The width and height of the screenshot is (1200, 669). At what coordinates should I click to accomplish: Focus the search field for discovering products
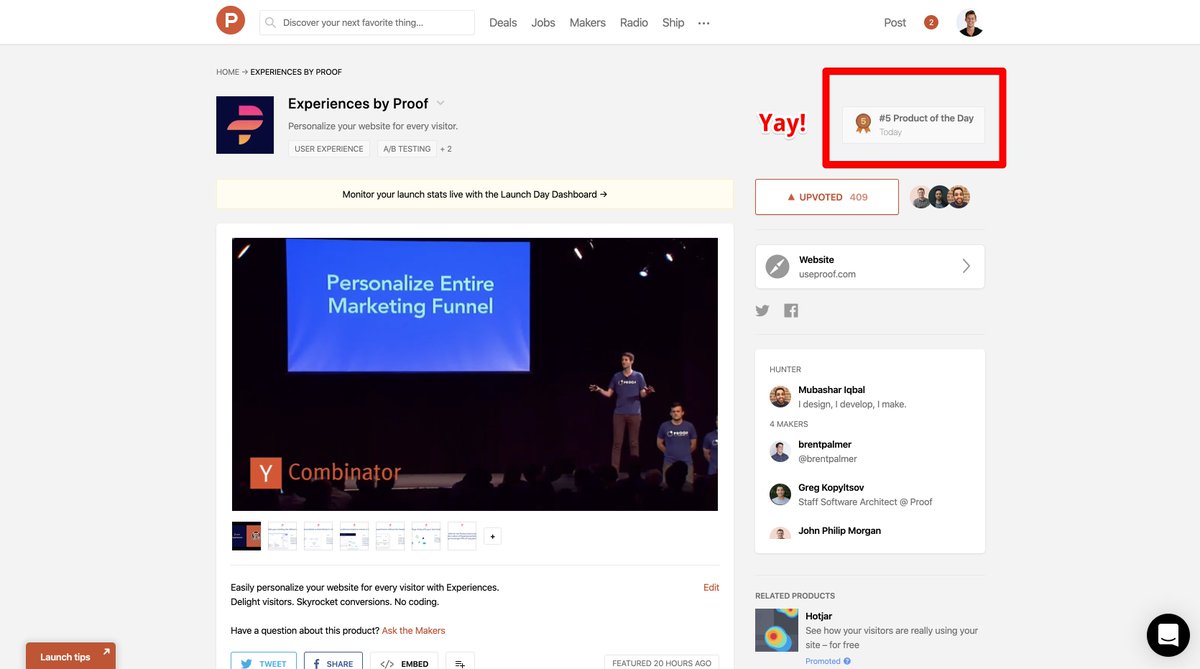coord(367,22)
